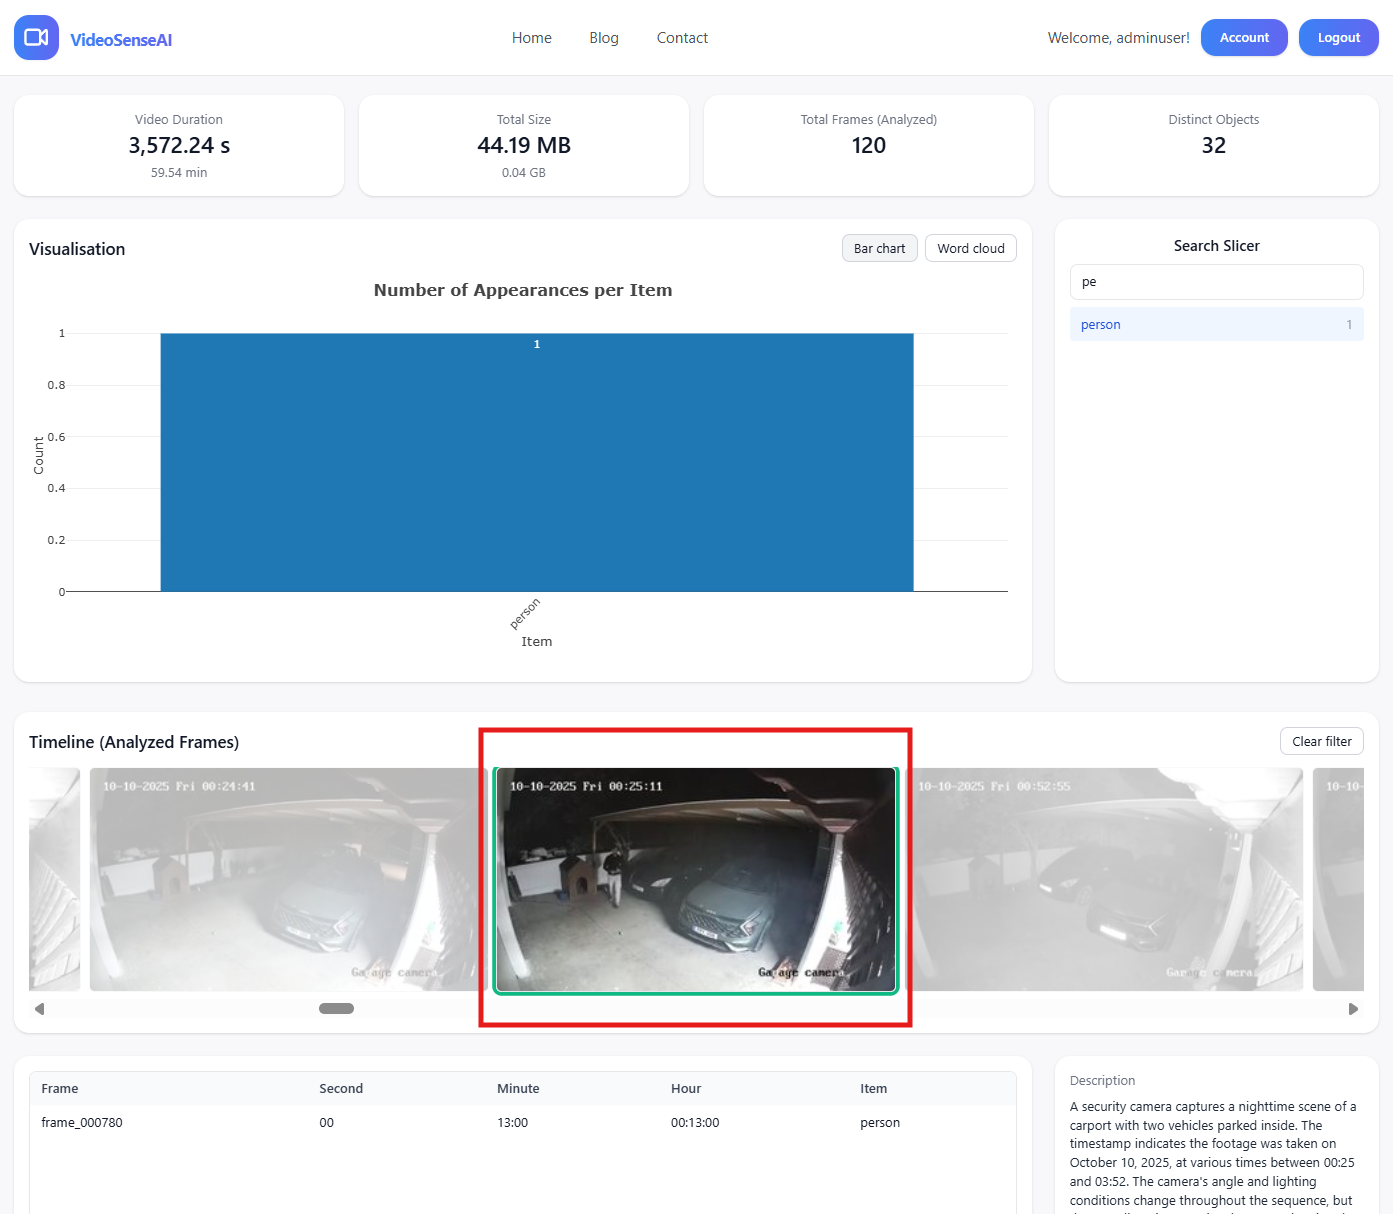Log out using the Logout button
Viewport: 1393px width, 1214px height.
pyautogui.click(x=1337, y=38)
